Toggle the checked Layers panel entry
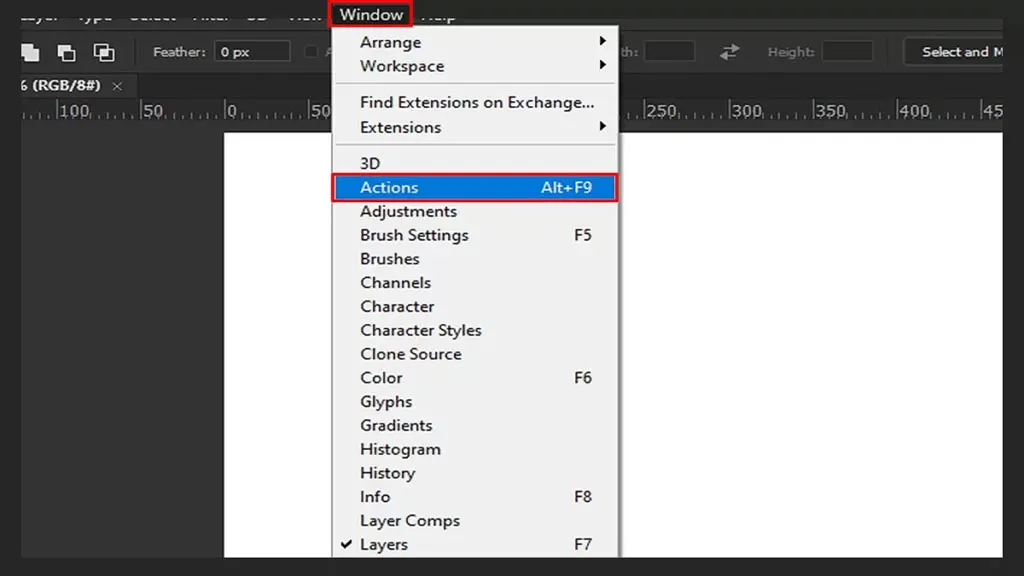Screen dimensions: 1024x576 475,545
